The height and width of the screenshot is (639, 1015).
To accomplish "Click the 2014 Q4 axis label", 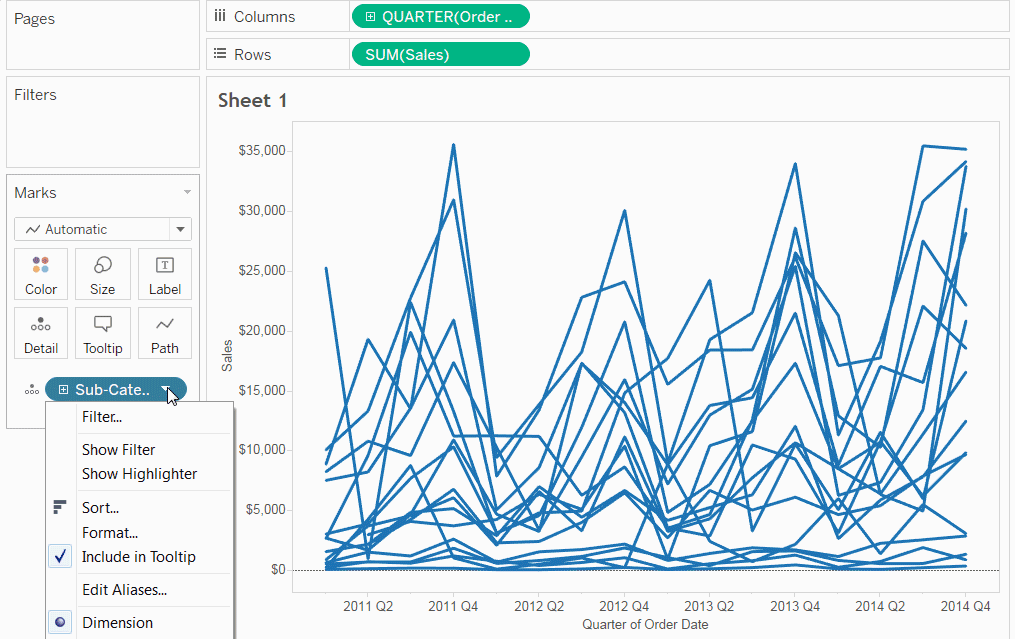I will tap(965, 606).
